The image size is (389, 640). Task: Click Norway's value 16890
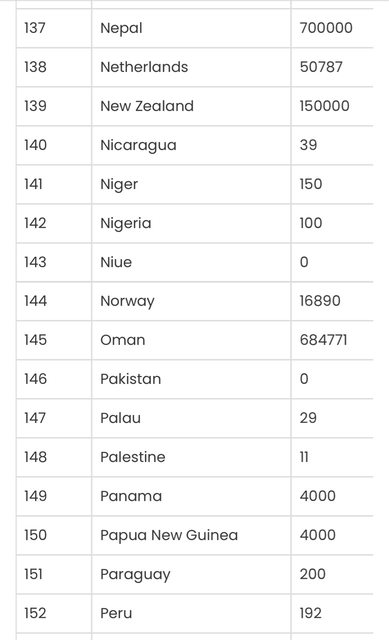320,301
